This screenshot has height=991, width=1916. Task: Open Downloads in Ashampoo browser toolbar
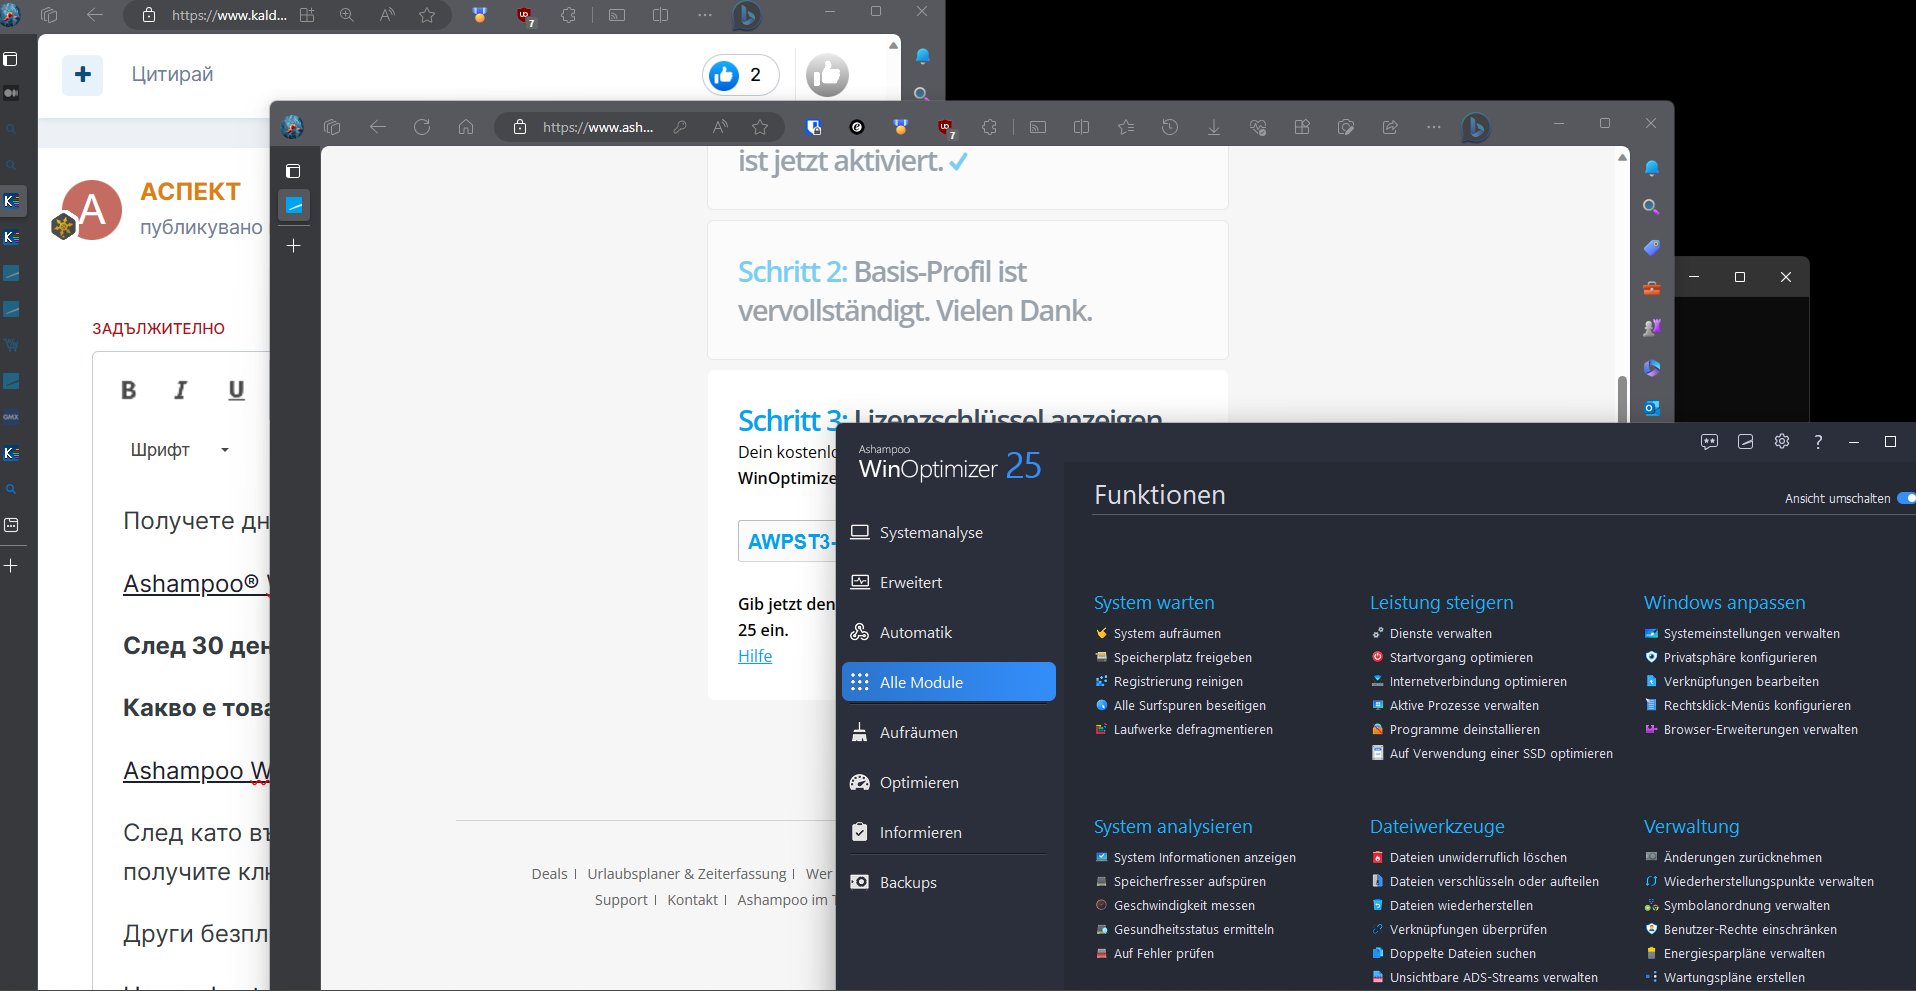coord(1214,127)
